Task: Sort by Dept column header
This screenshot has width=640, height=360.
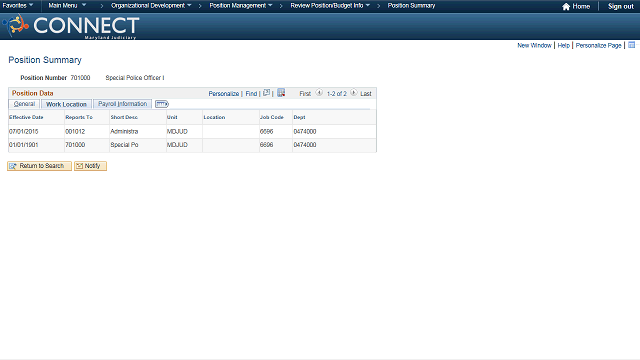Action: (x=299, y=117)
